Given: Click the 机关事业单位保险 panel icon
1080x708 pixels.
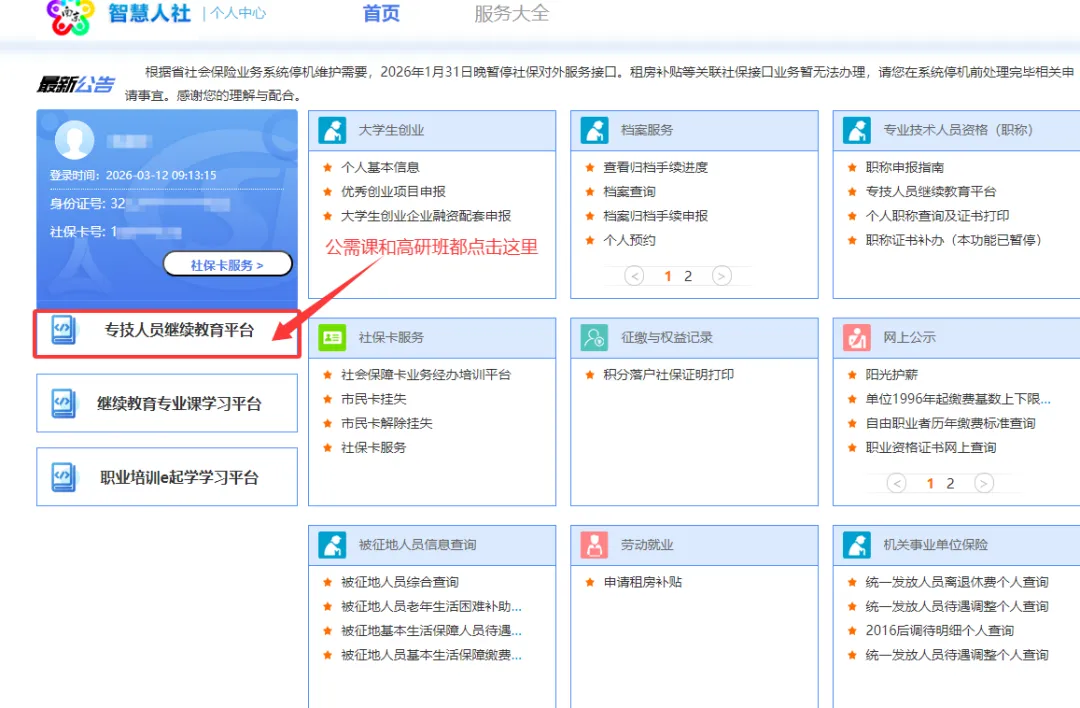Looking at the screenshot, I should 857,545.
